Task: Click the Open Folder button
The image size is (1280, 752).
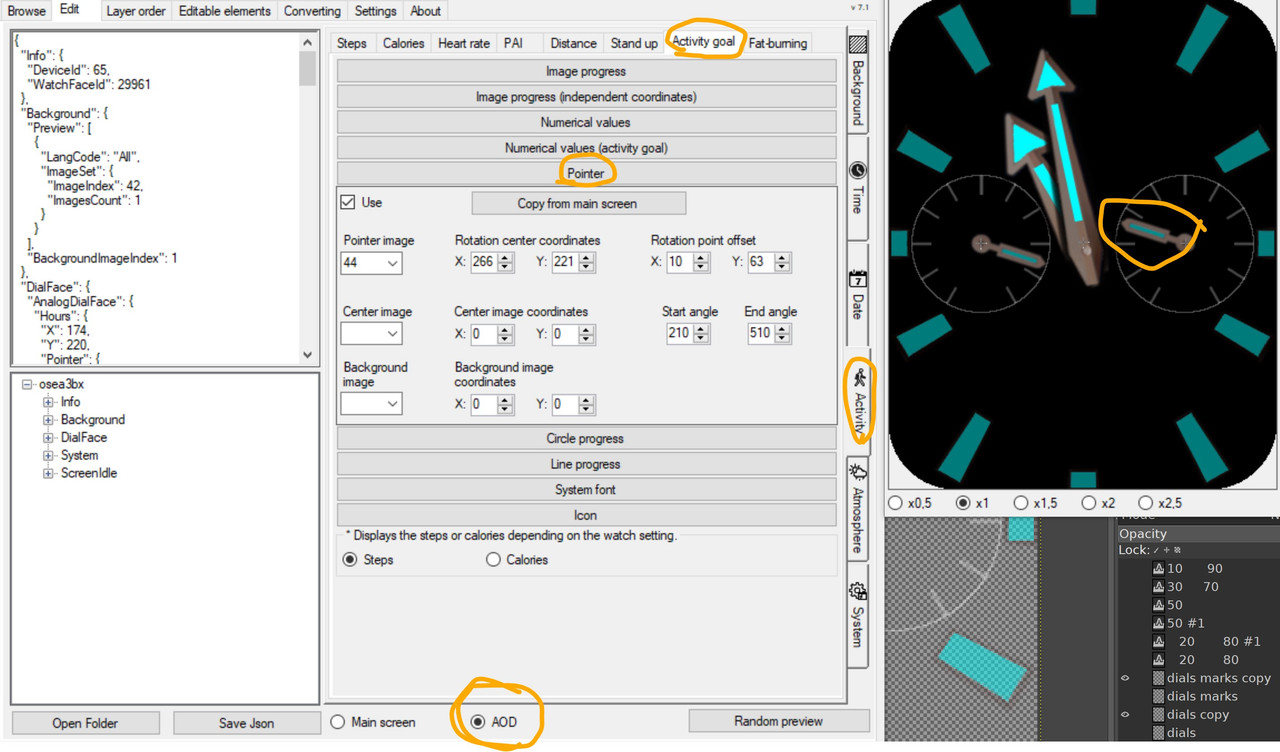Action: pos(85,723)
